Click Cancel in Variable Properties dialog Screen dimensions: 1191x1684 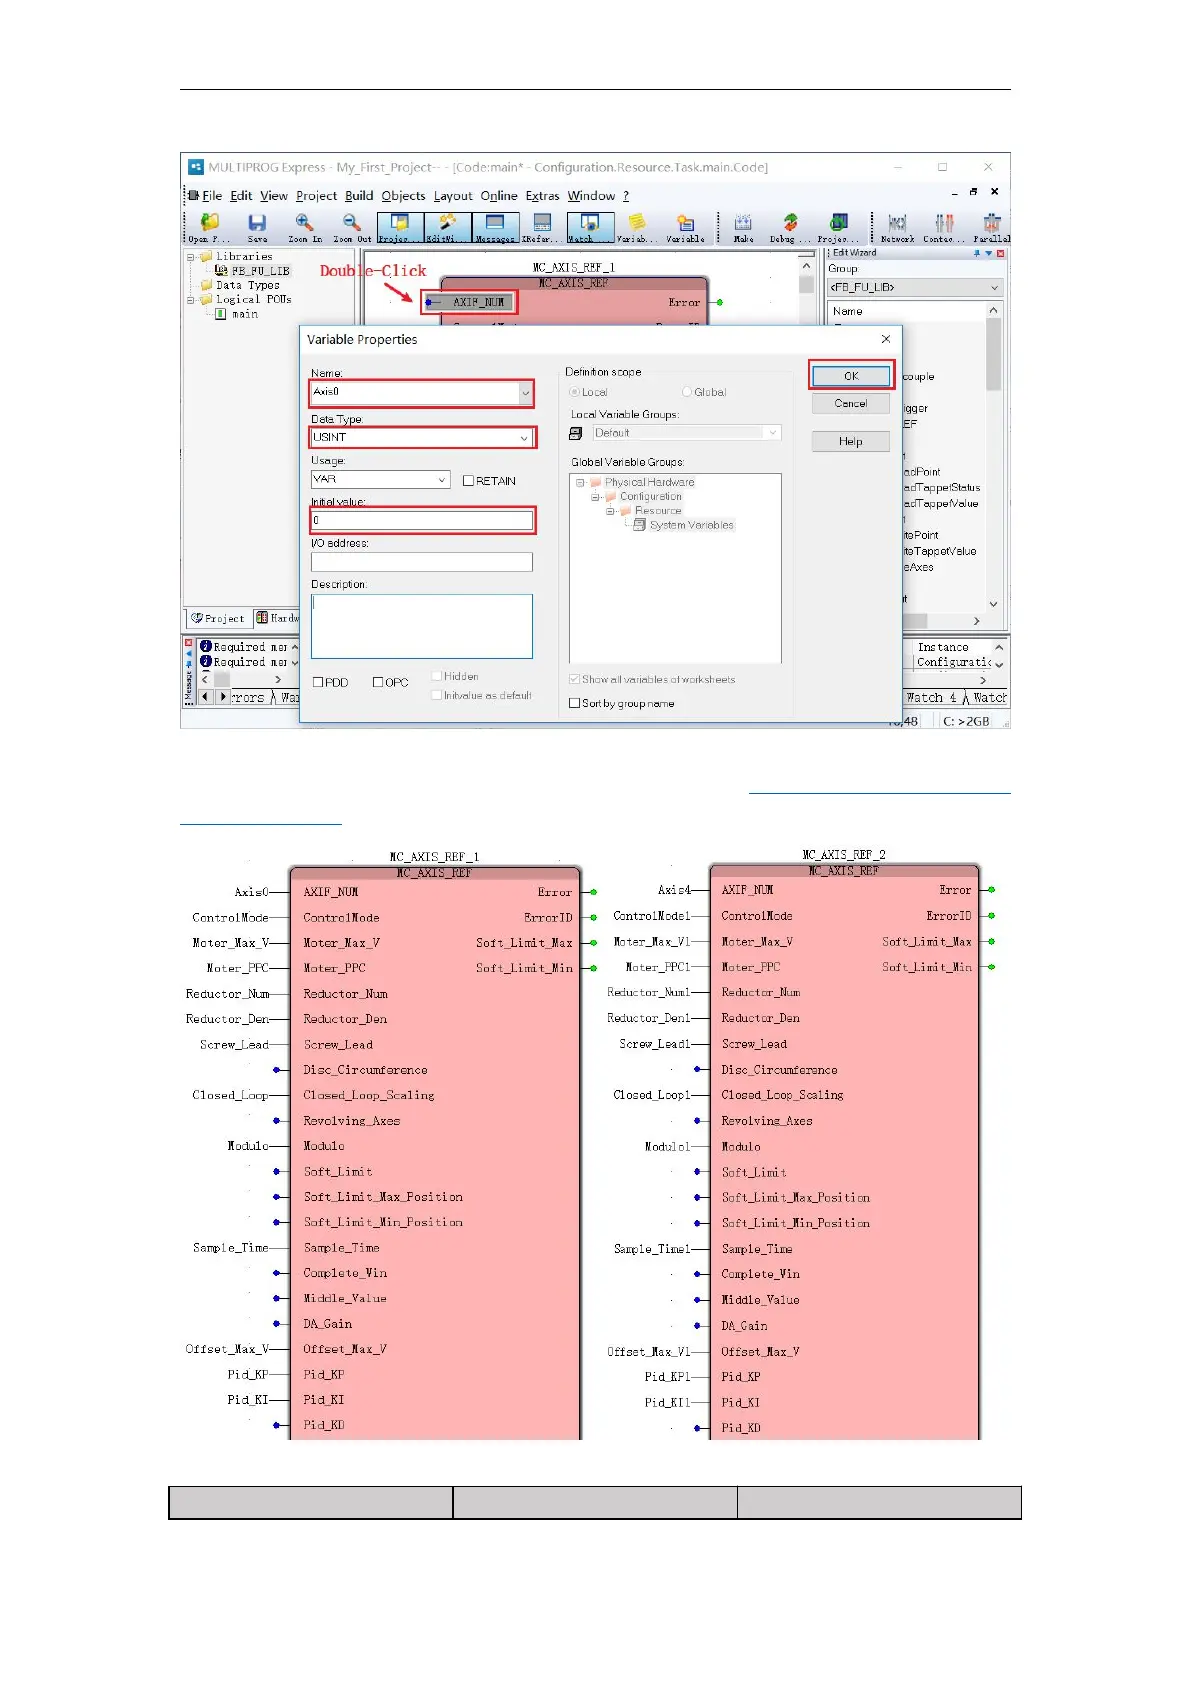[851, 404]
